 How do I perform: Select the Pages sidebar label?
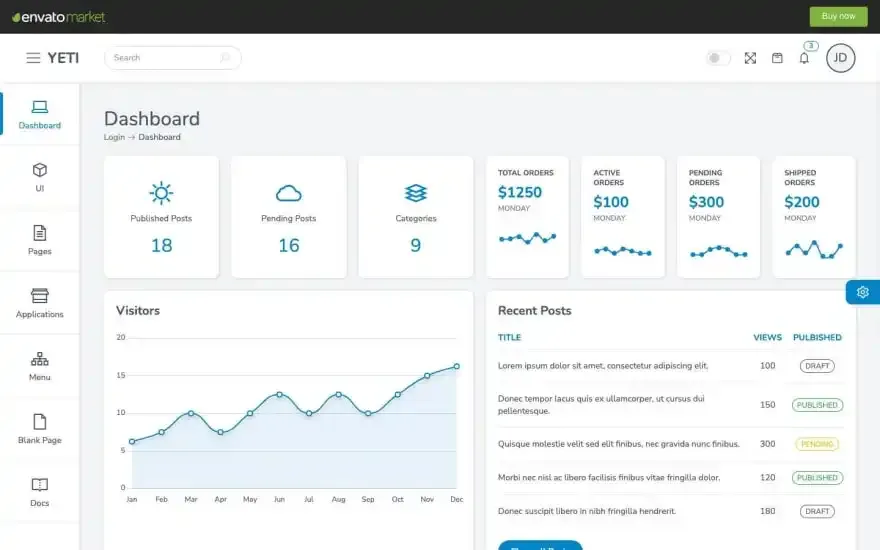click(x=40, y=251)
